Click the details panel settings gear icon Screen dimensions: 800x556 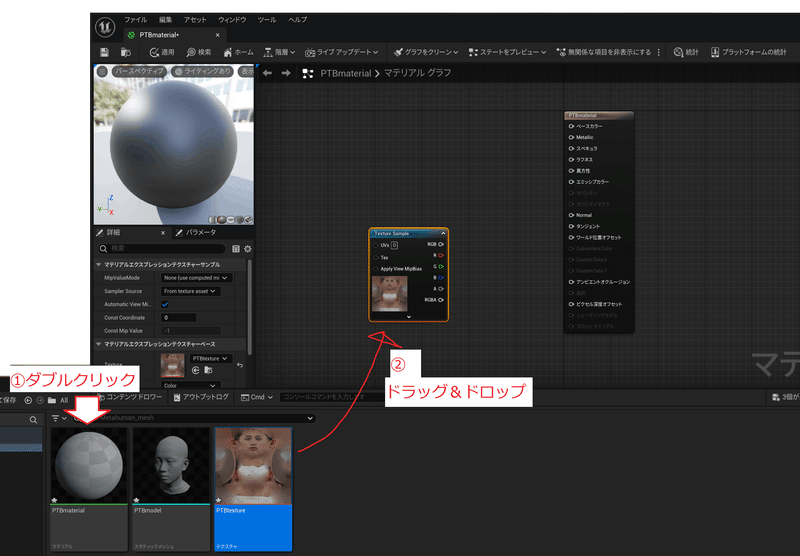point(247,248)
